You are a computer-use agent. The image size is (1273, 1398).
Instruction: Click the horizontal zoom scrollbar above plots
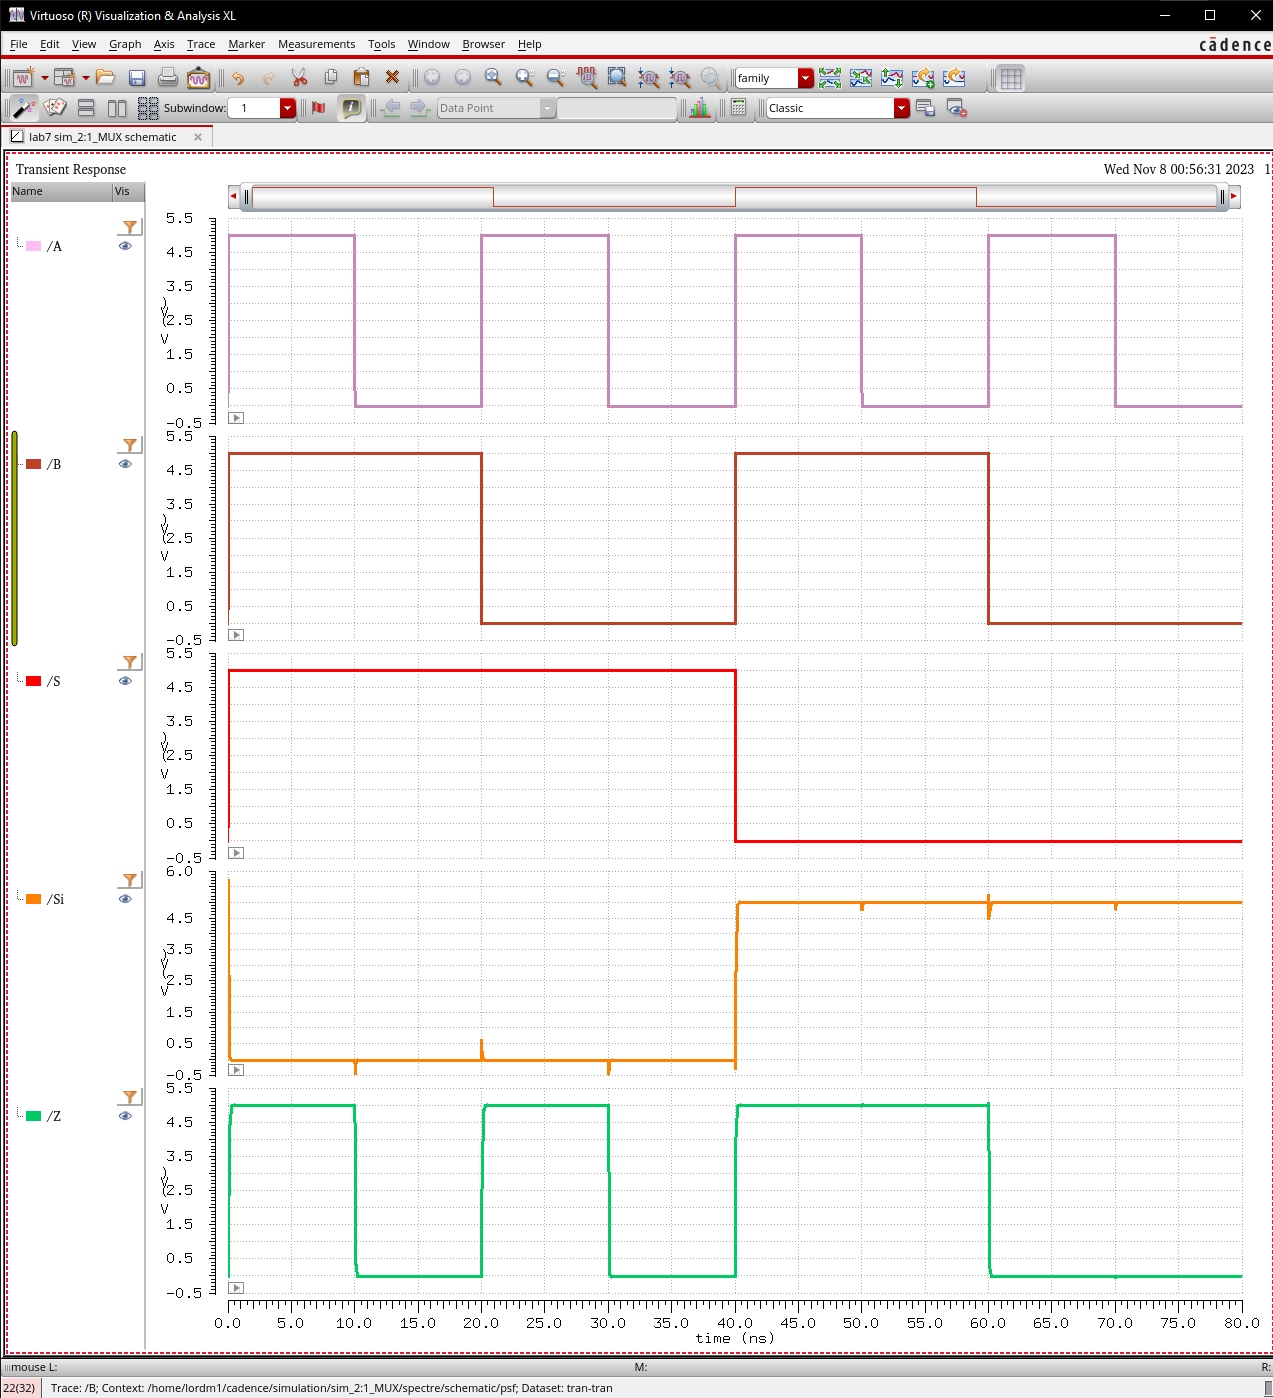coord(733,197)
